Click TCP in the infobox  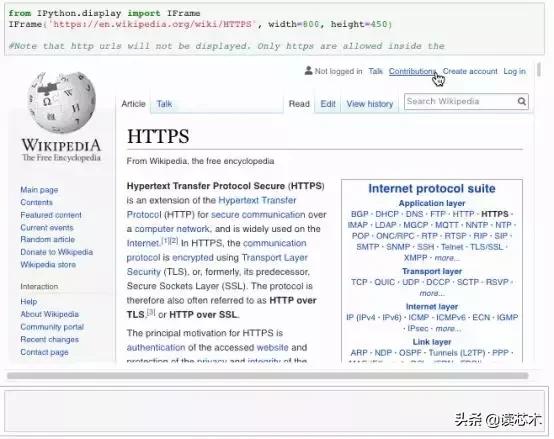pos(359,282)
